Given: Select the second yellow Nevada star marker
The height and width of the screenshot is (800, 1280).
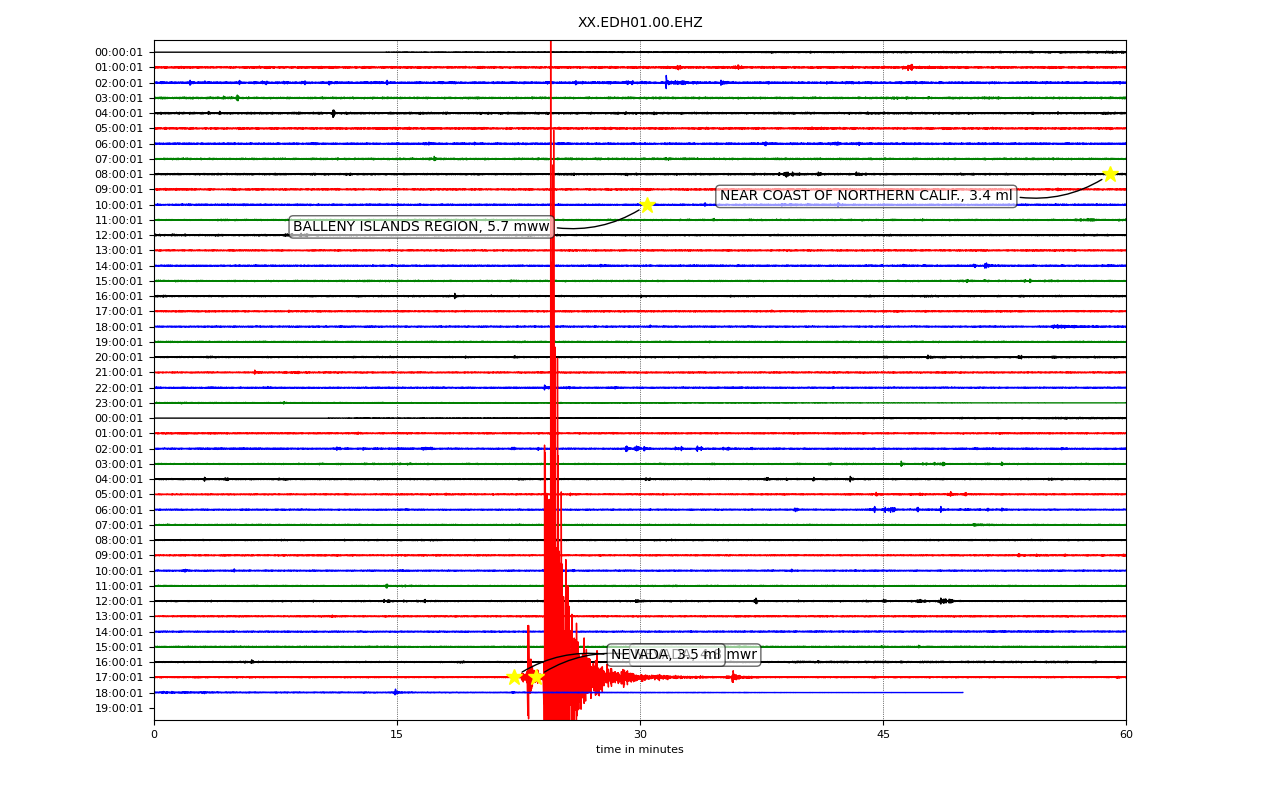Looking at the screenshot, I should 536,677.
